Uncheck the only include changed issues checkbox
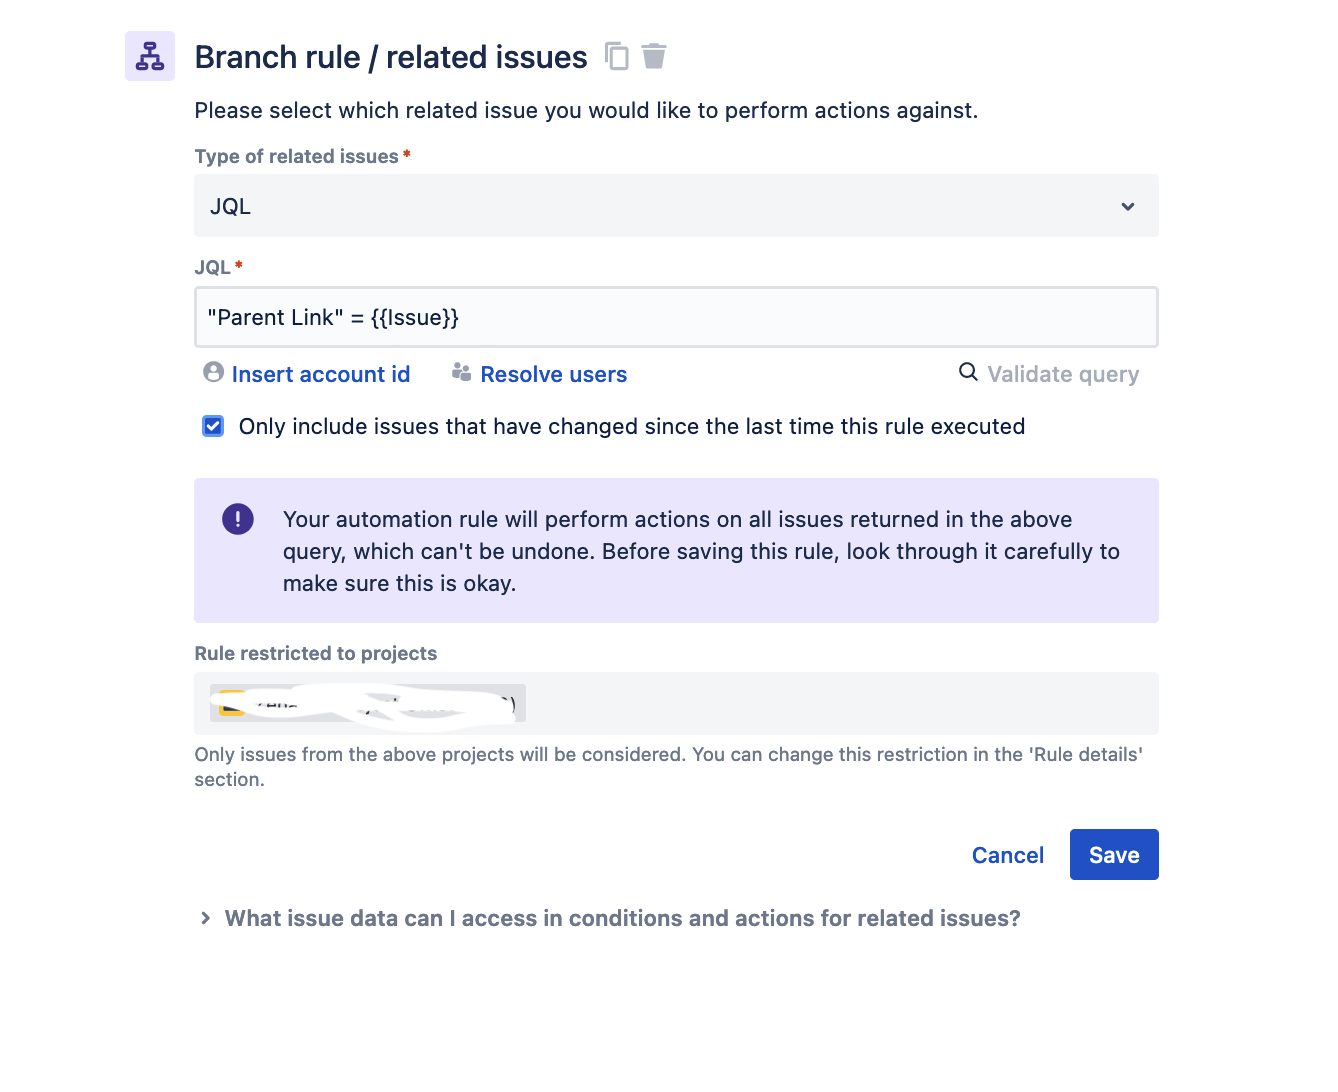The width and height of the screenshot is (1338, 1092). pos(213,427)
